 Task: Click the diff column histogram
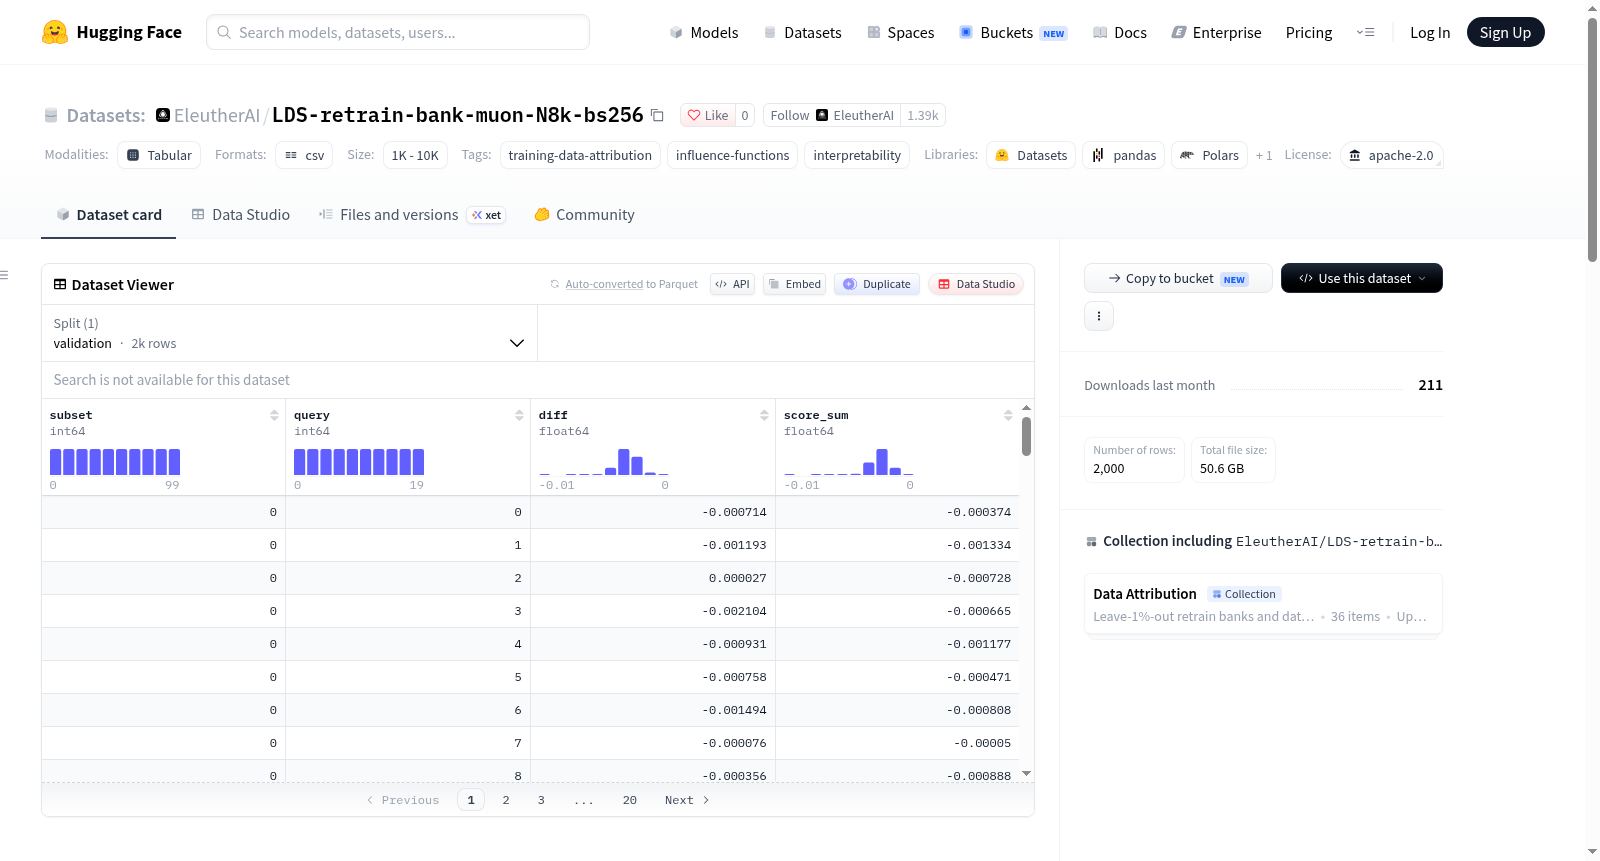coord(604,462)
